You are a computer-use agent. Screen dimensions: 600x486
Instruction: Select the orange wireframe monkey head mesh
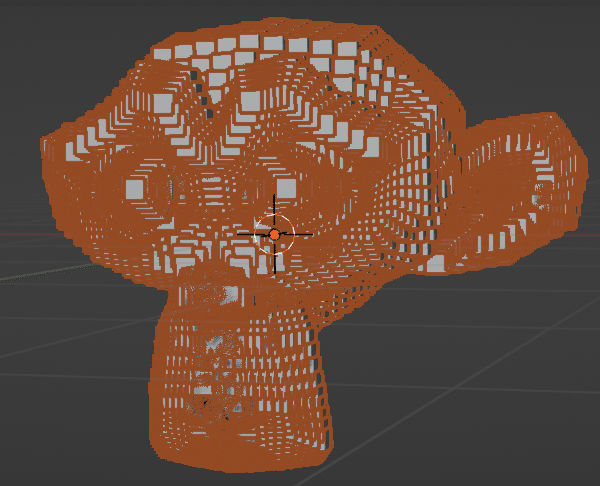tap(314, 245)
